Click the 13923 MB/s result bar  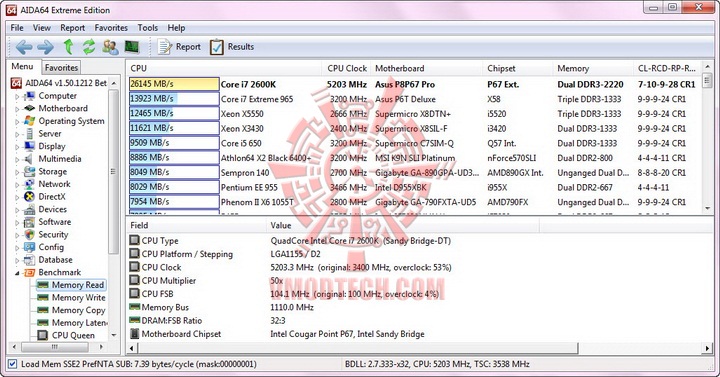tap(174, 99)
